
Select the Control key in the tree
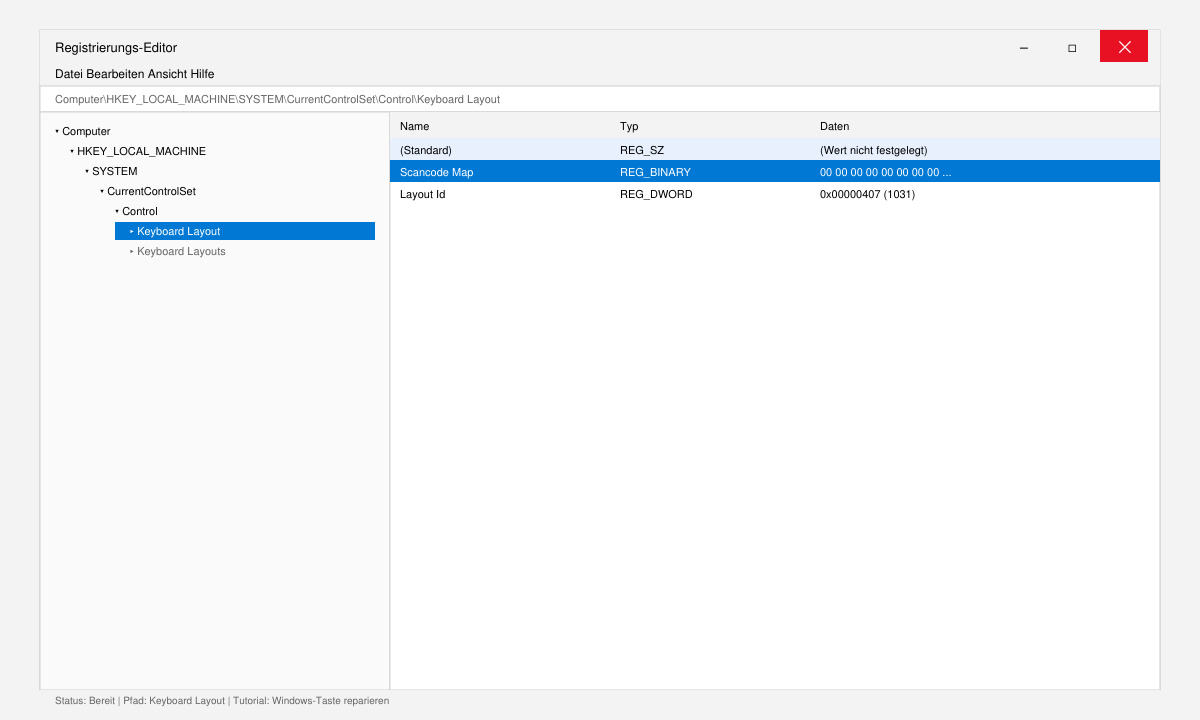[140, 211]
